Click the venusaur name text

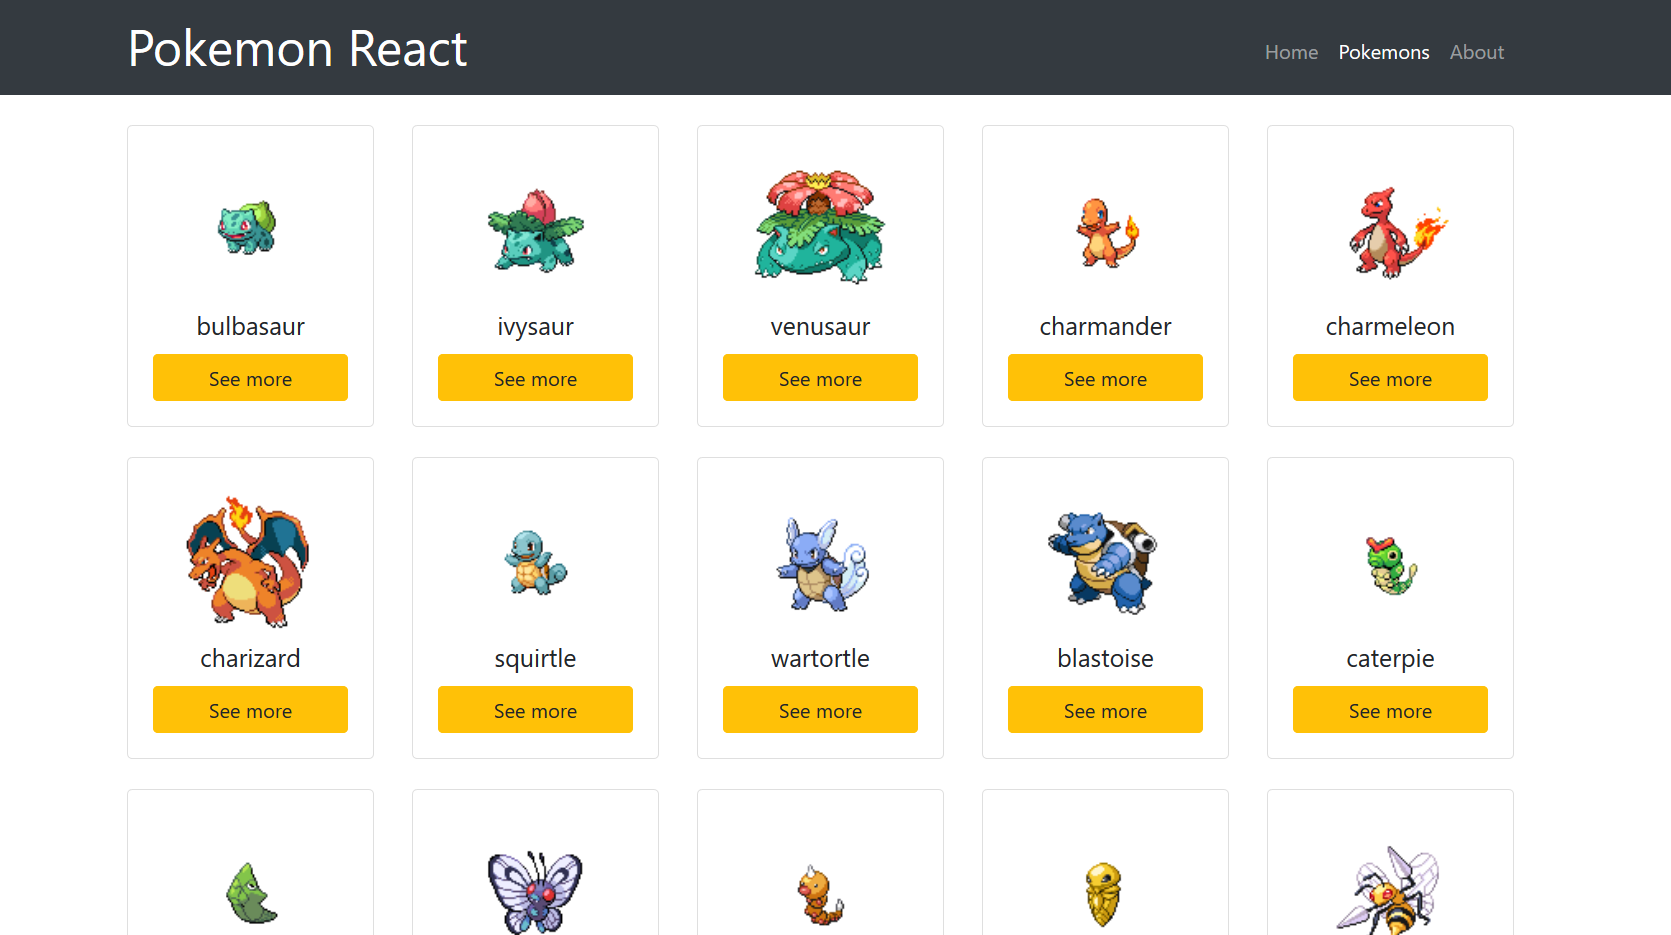820,327
